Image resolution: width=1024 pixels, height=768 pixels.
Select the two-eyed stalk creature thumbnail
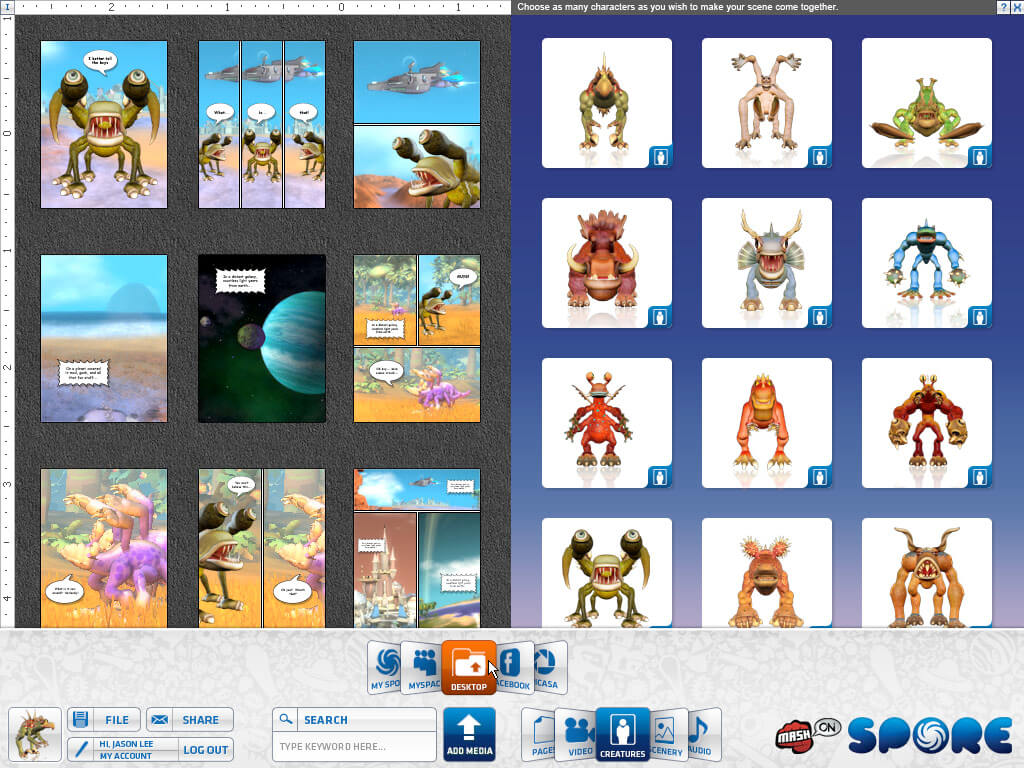pyautogui.click(x=607, y=573)
